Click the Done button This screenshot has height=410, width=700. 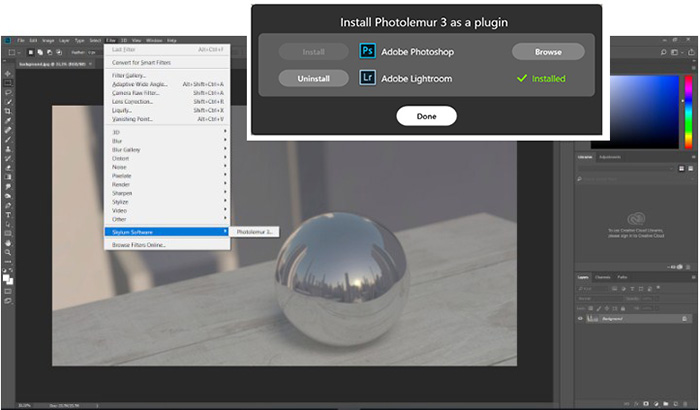click(426, 116)
